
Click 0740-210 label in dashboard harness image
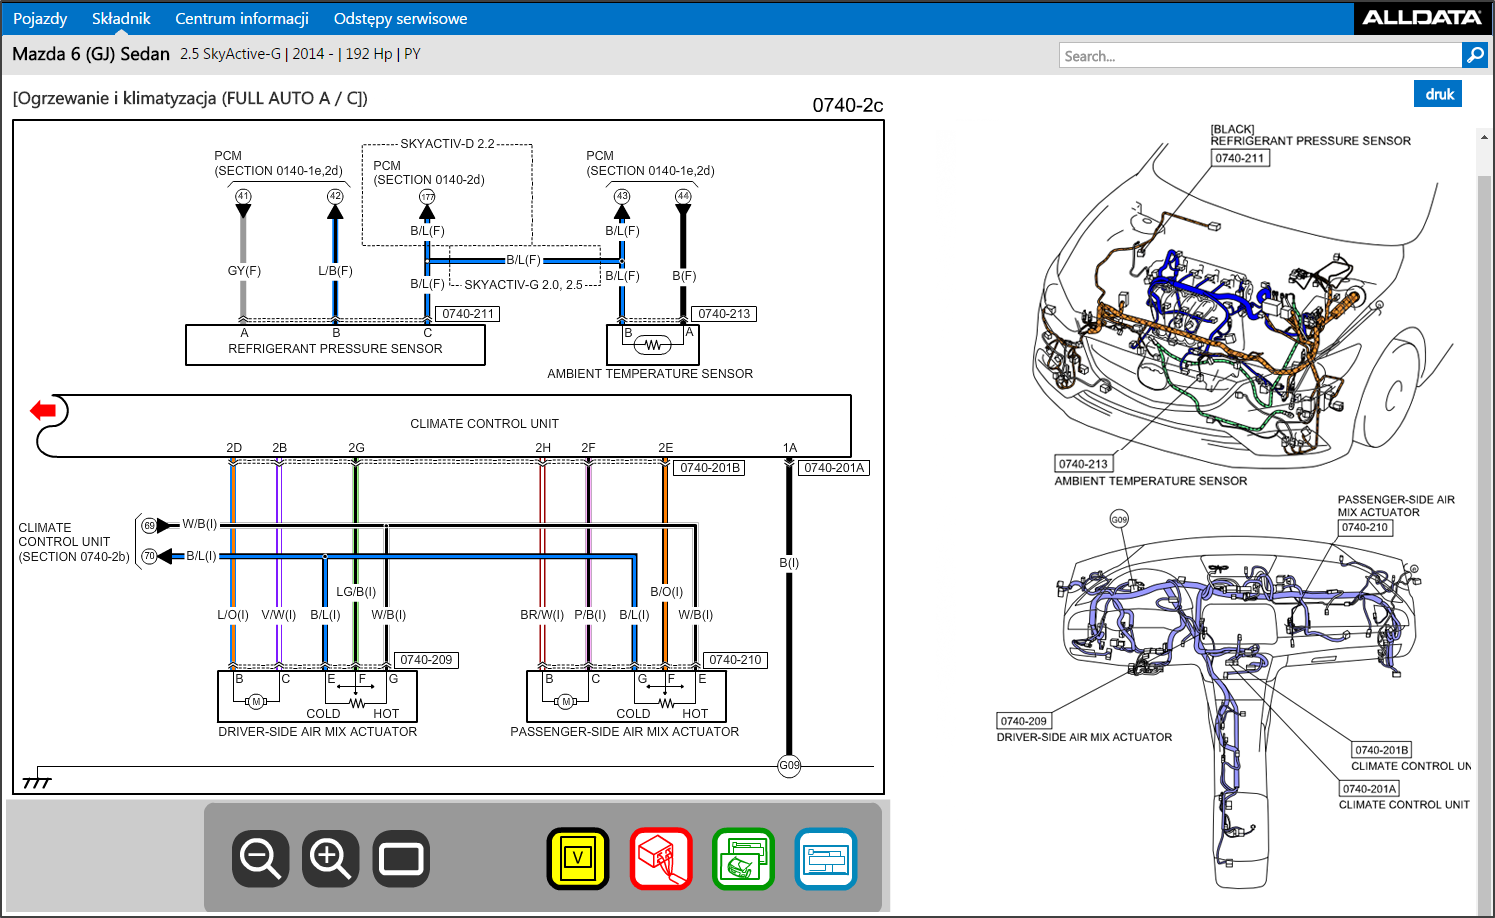click(1365, 528)
